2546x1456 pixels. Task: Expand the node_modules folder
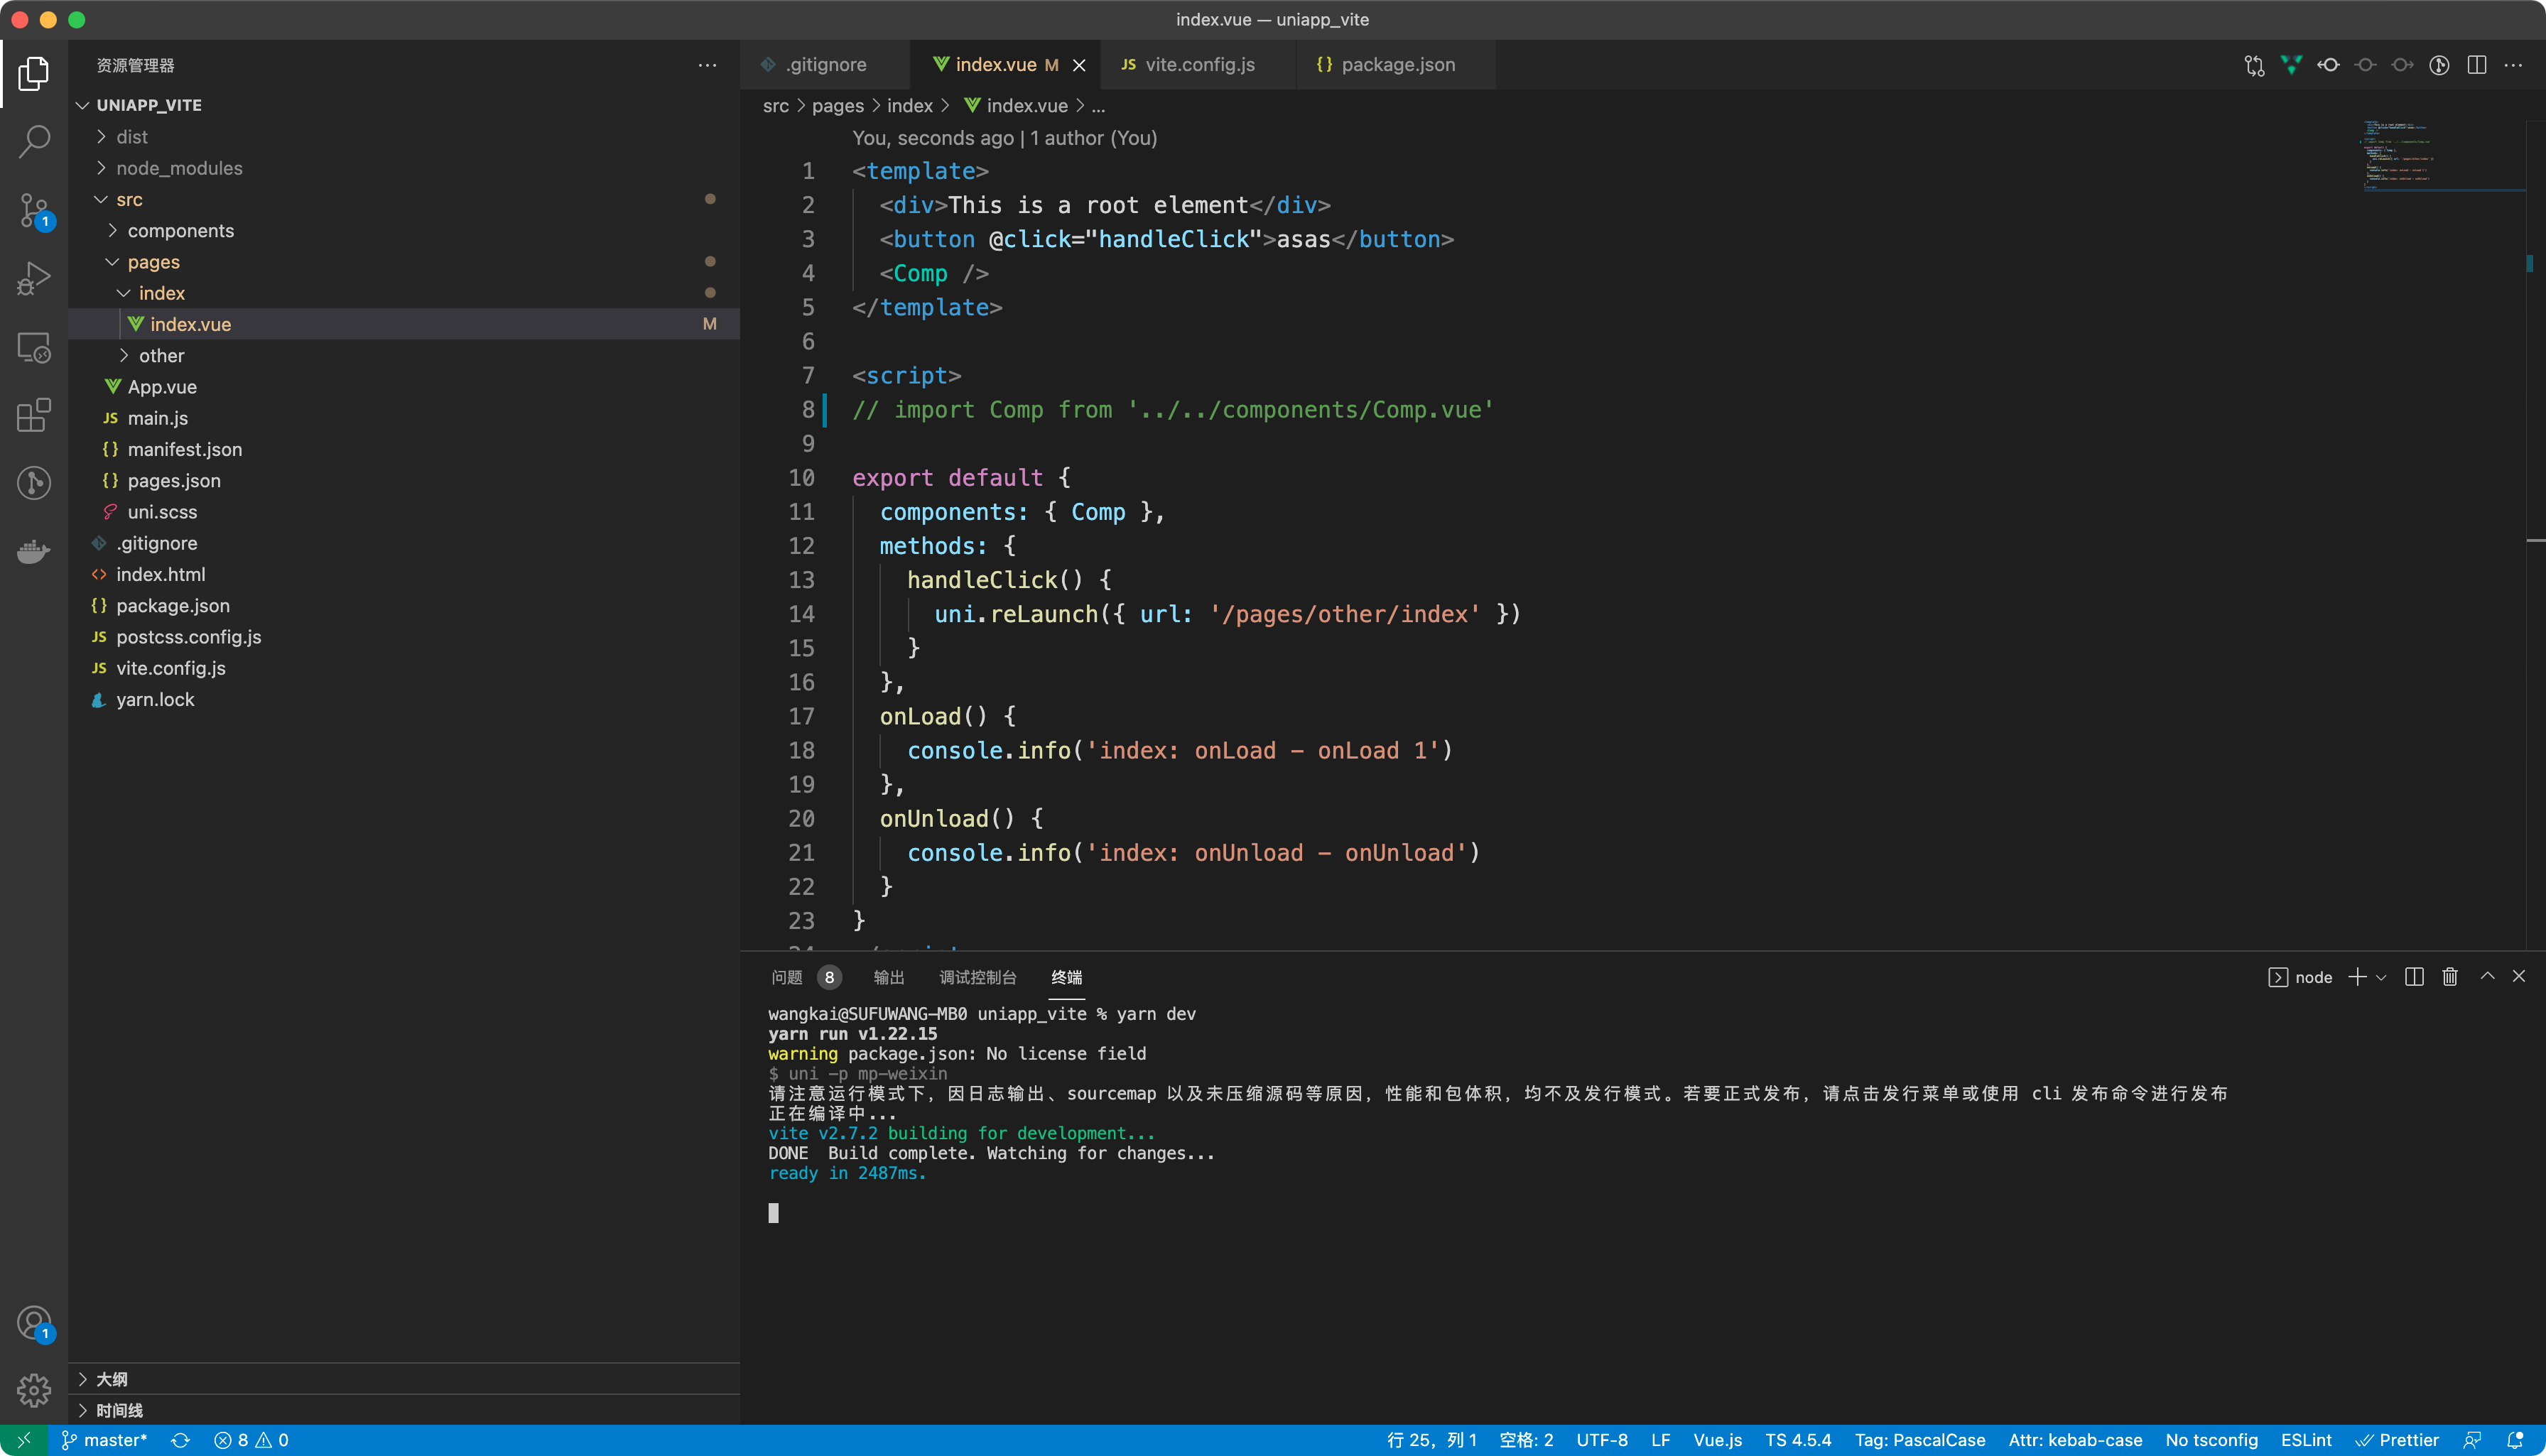click(x=178, y=168)
